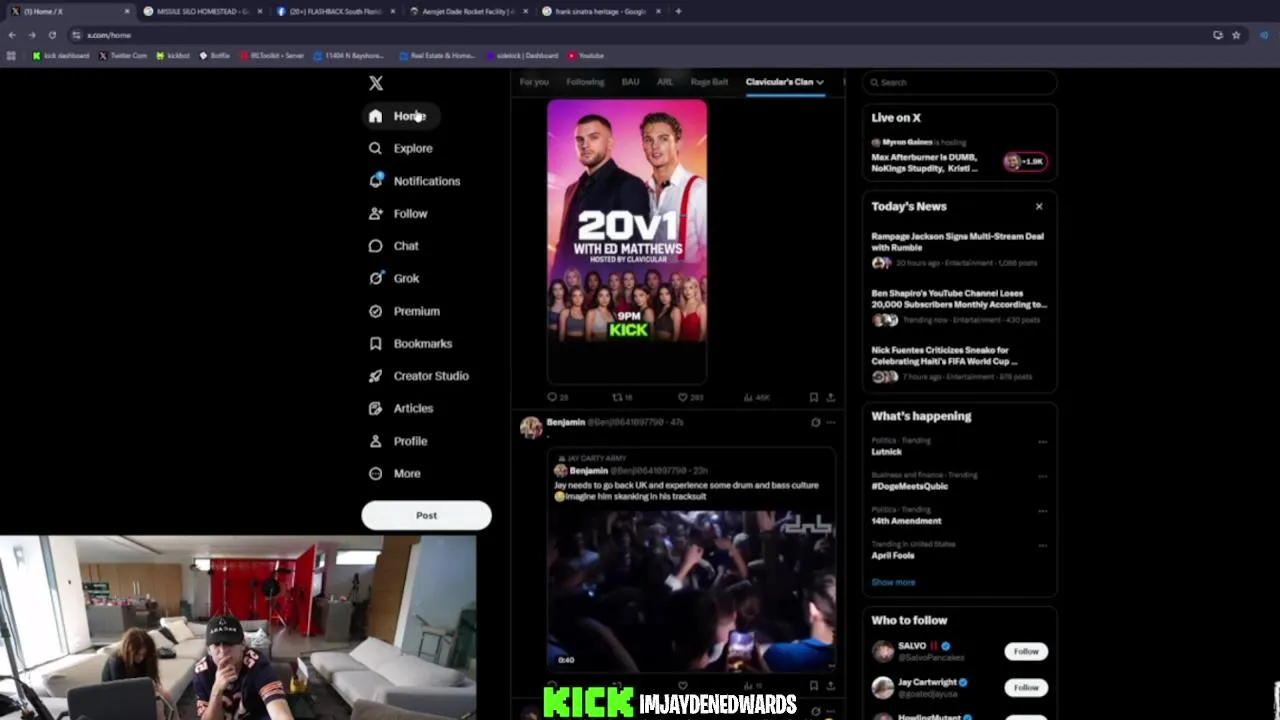Join the Max Afterburner live space
Image resolution: width=1280 pixels, height=720 pixels.
[x=926, y=162]
